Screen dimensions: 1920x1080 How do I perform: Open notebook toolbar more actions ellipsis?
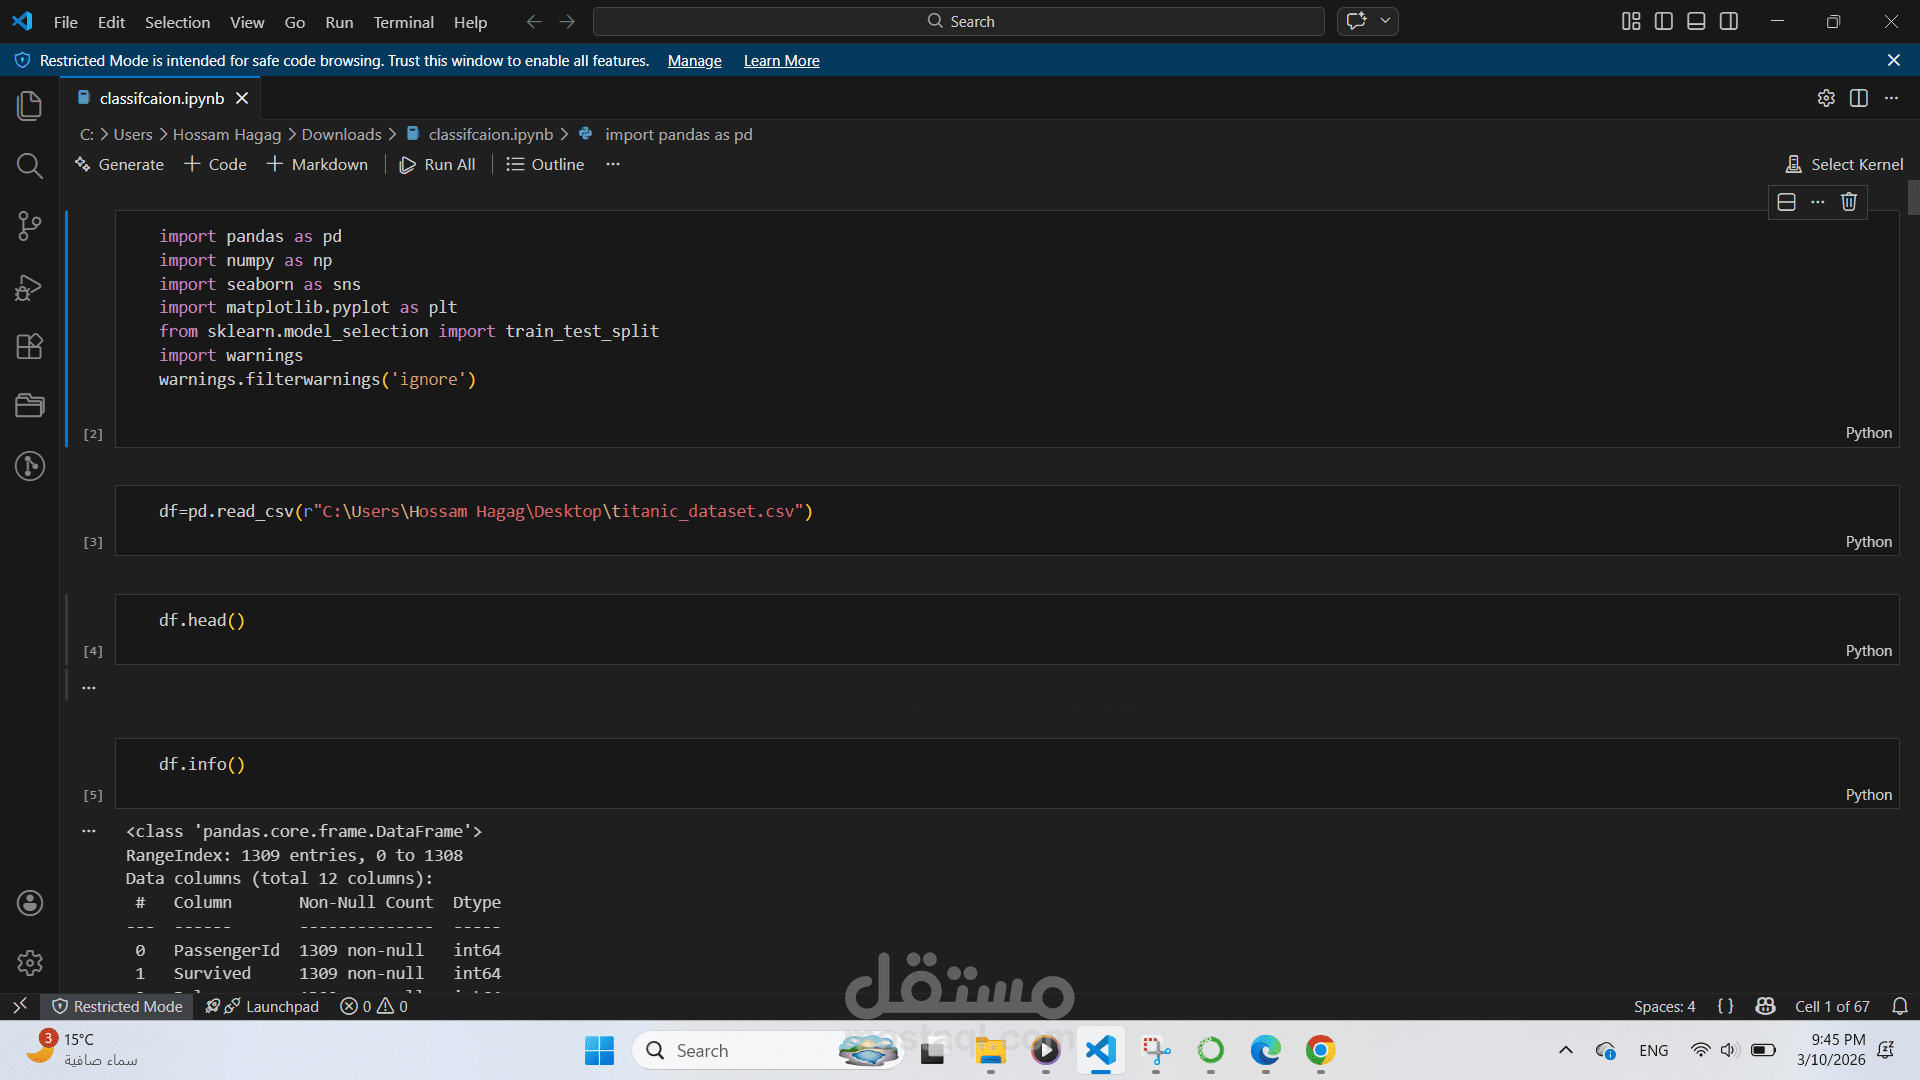pos(613,164)
